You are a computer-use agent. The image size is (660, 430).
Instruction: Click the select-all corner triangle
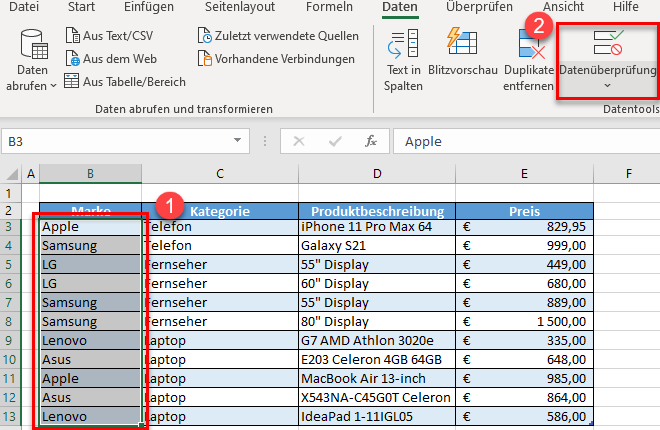pos(12,174)
